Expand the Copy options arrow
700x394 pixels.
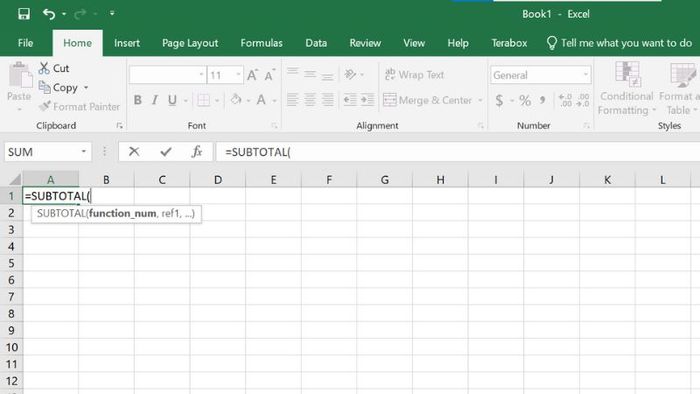86,87
